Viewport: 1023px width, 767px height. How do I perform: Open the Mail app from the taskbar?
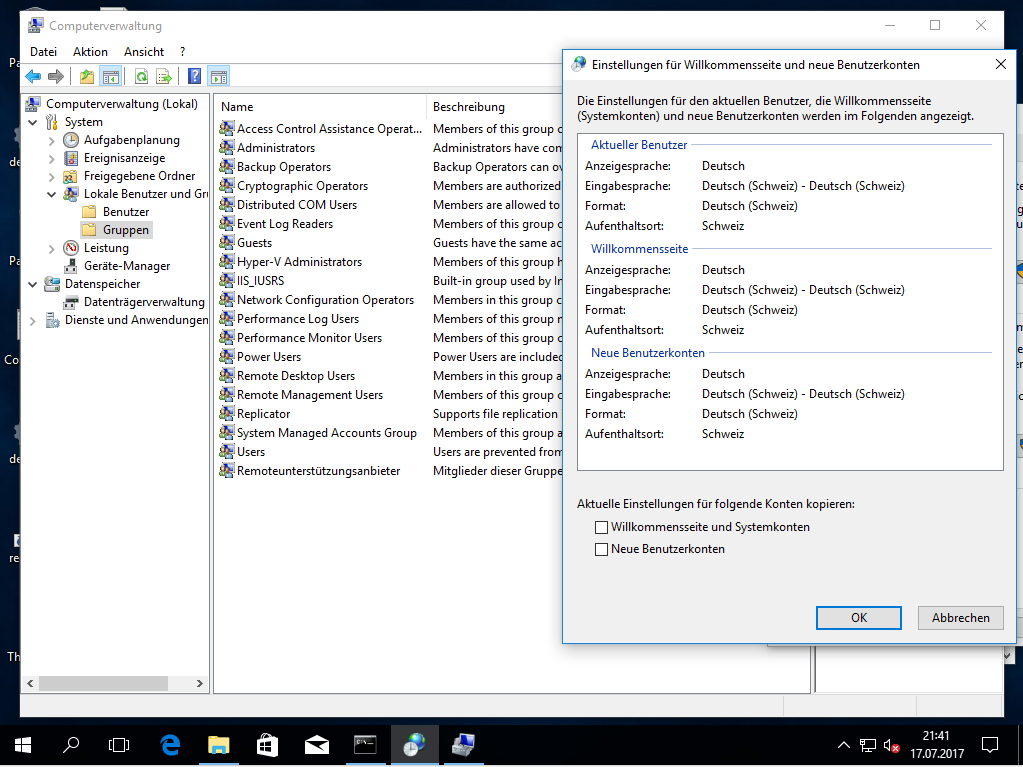click(x=316, y=745)
